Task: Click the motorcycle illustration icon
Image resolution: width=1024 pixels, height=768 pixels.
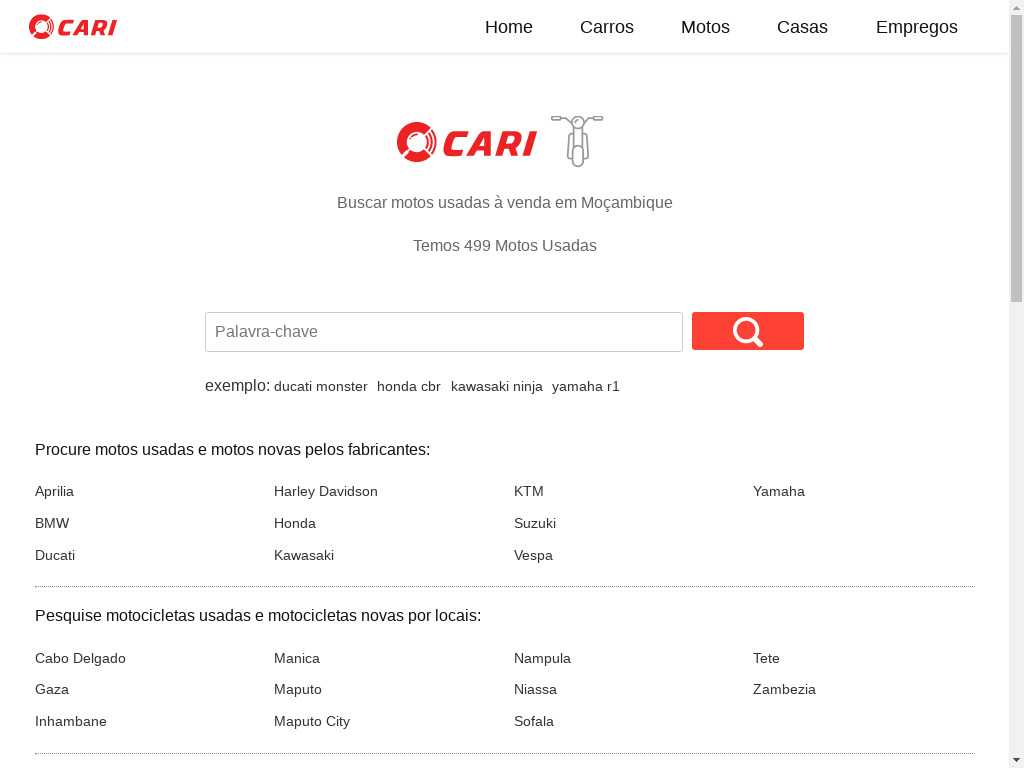Action: tap(577, 140)
